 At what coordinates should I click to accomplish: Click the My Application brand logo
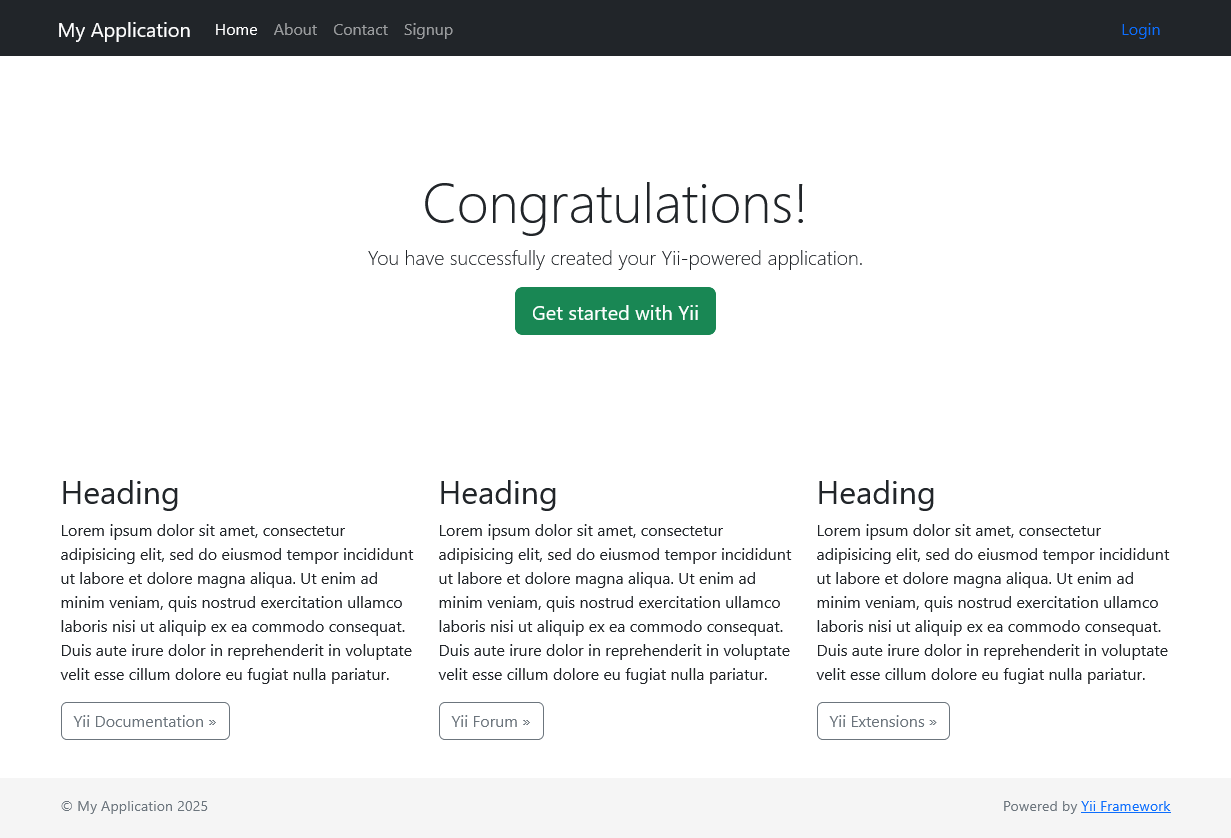click(124, 30)
